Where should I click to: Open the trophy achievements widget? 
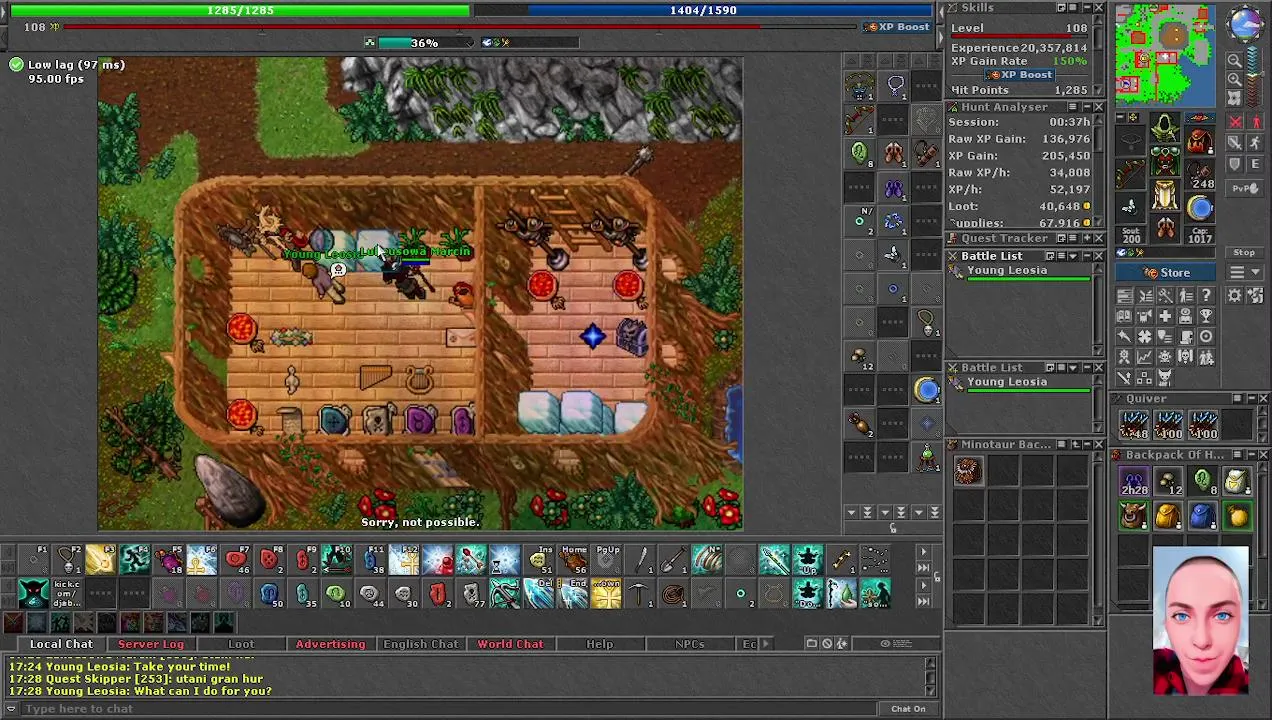(x=1207, y=316)
